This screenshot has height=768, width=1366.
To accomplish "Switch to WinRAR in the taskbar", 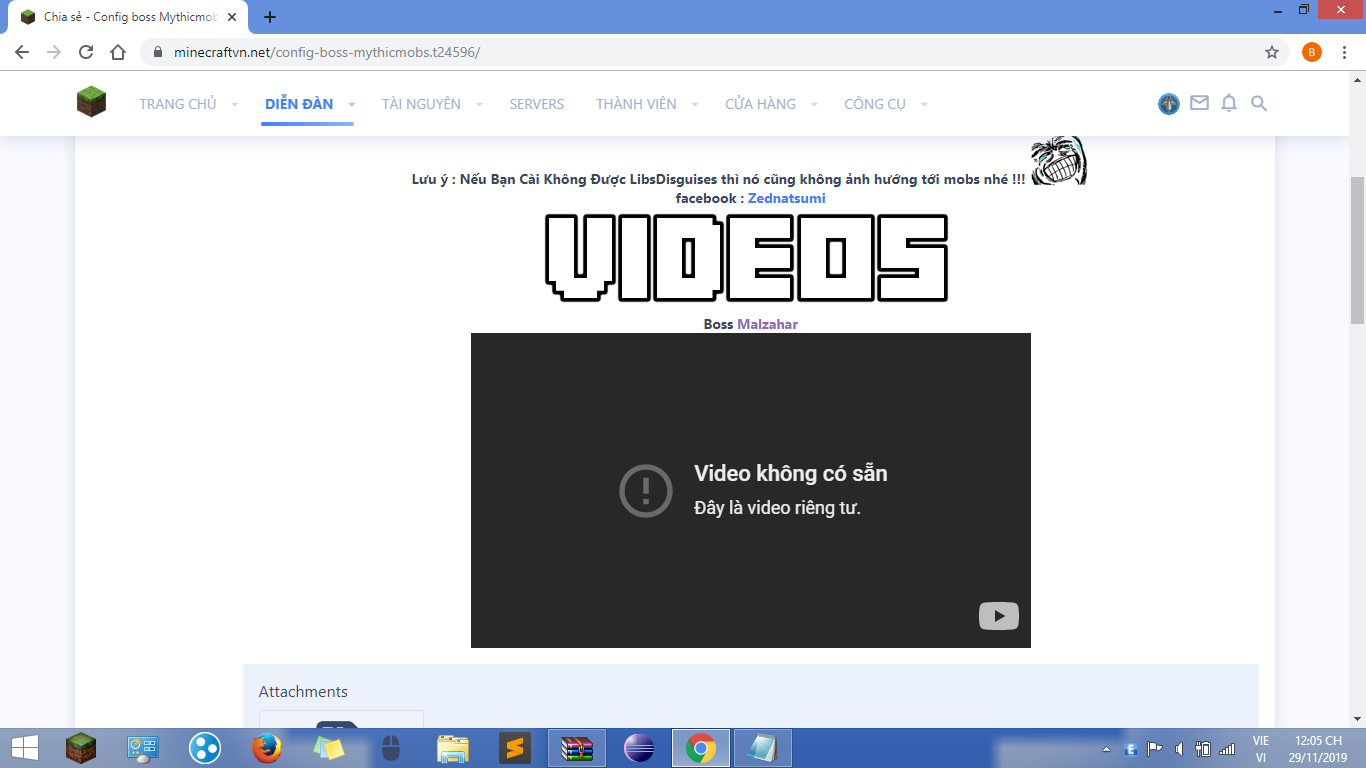I will point(577,748).
